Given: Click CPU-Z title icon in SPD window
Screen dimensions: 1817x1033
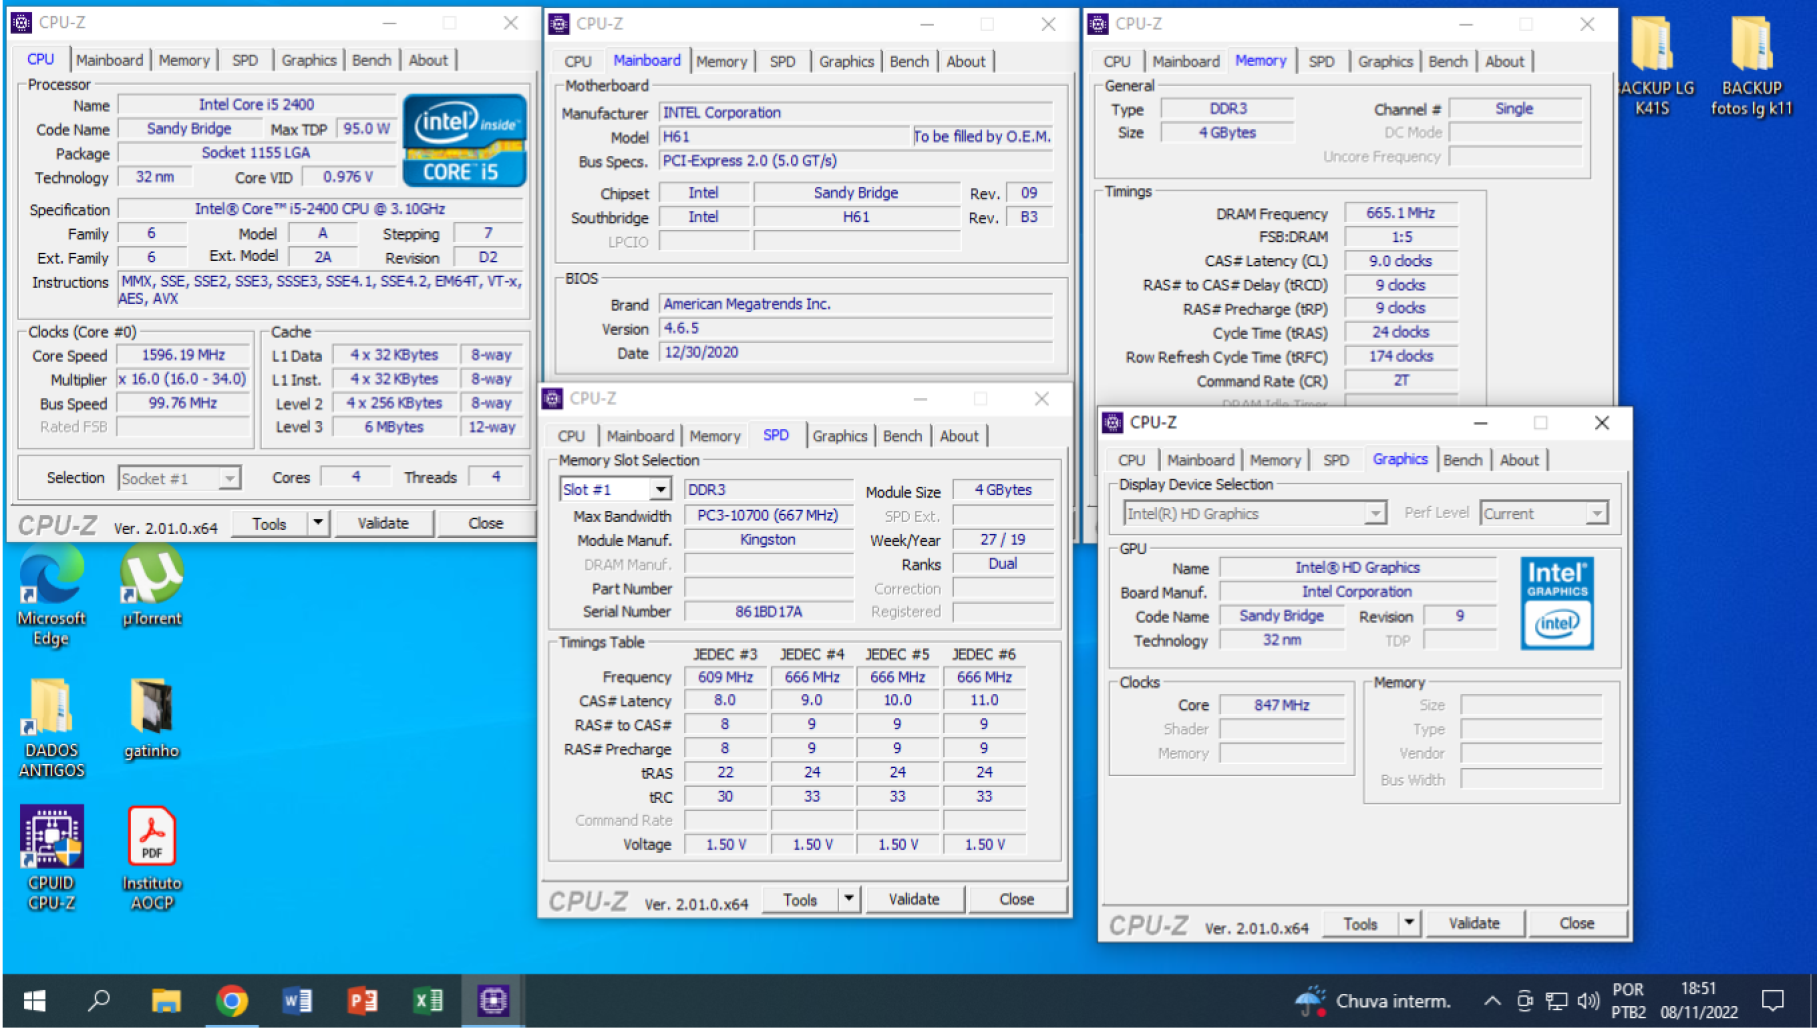Looking at the screenshot, I should coord(552,399).
